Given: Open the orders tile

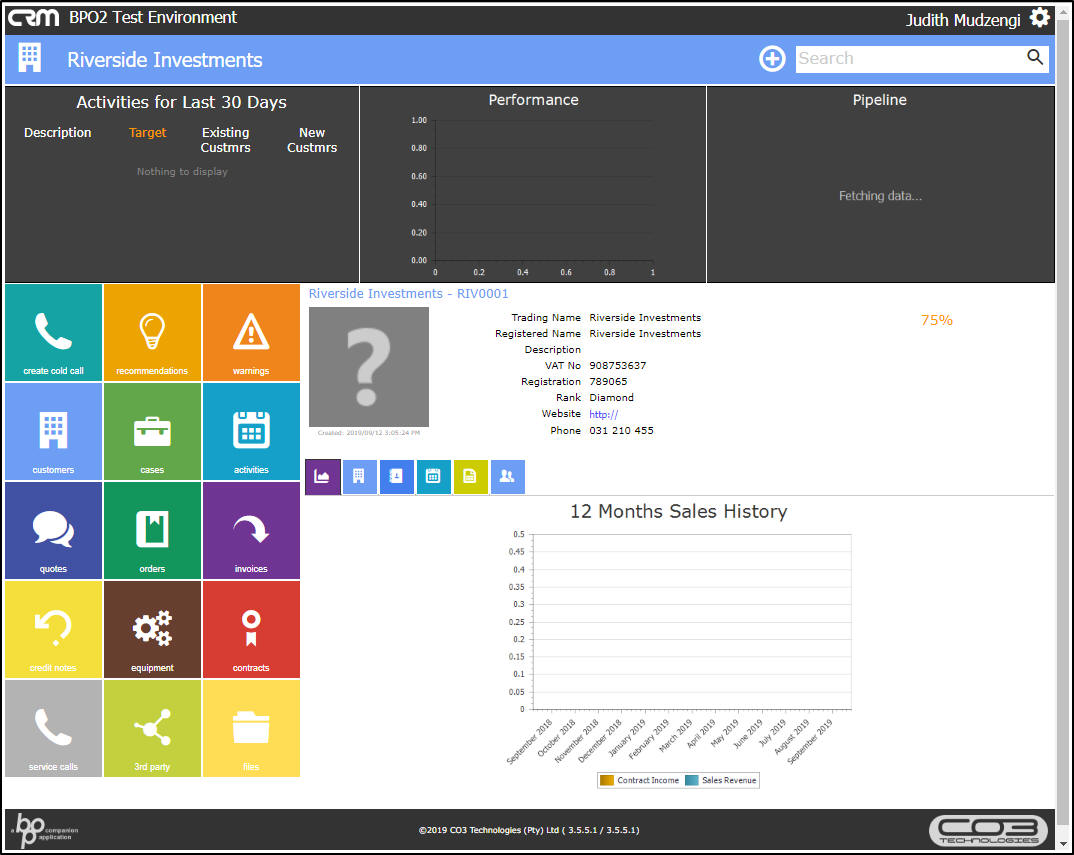Looking at the screenshot, I should (x=152, y=530).
